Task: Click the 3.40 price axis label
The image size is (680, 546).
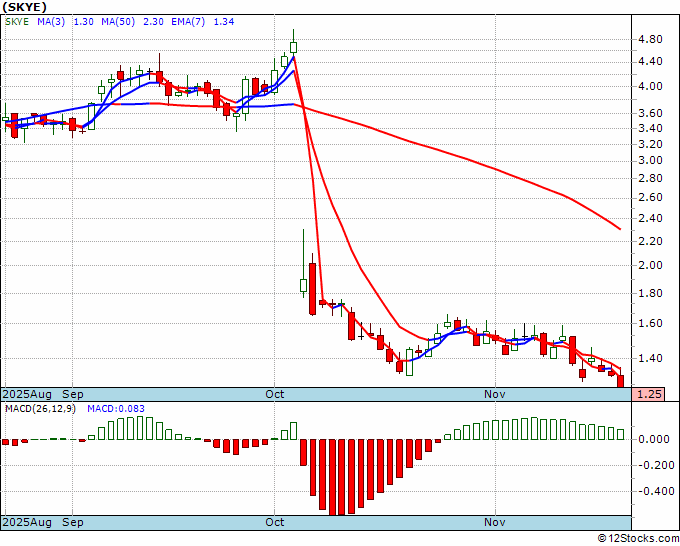Action: [x=650, y=128]
